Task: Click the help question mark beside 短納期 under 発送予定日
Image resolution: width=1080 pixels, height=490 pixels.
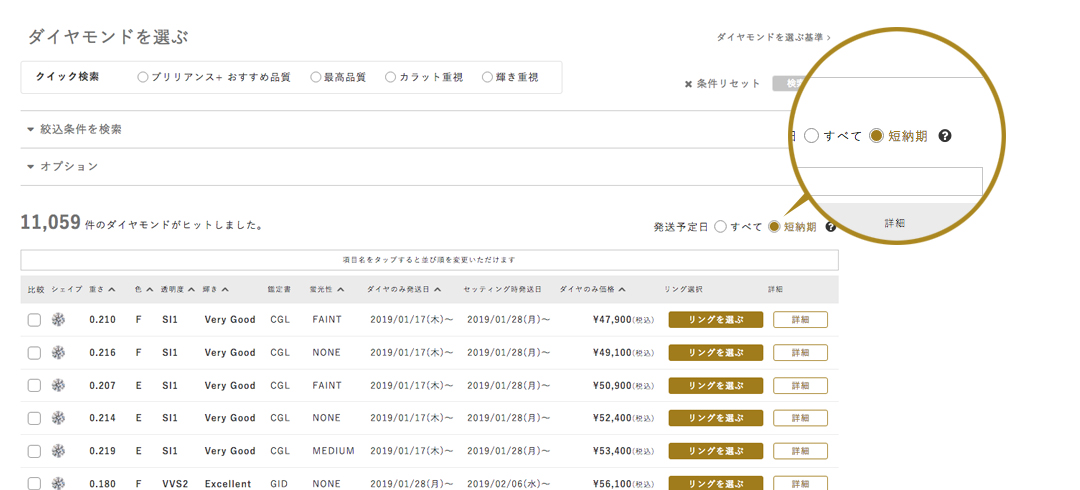Action: (x=831, y=227)
